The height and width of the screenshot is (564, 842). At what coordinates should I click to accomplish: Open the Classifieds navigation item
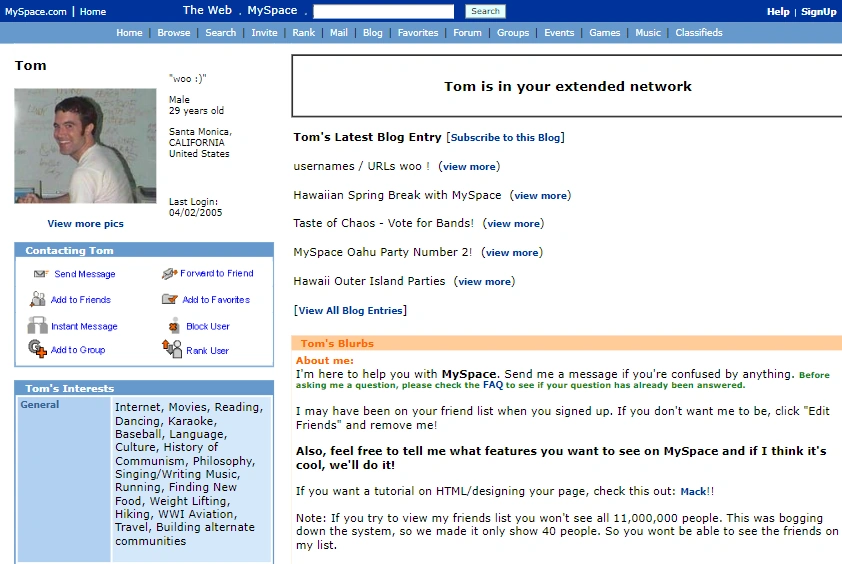(699, 33)
